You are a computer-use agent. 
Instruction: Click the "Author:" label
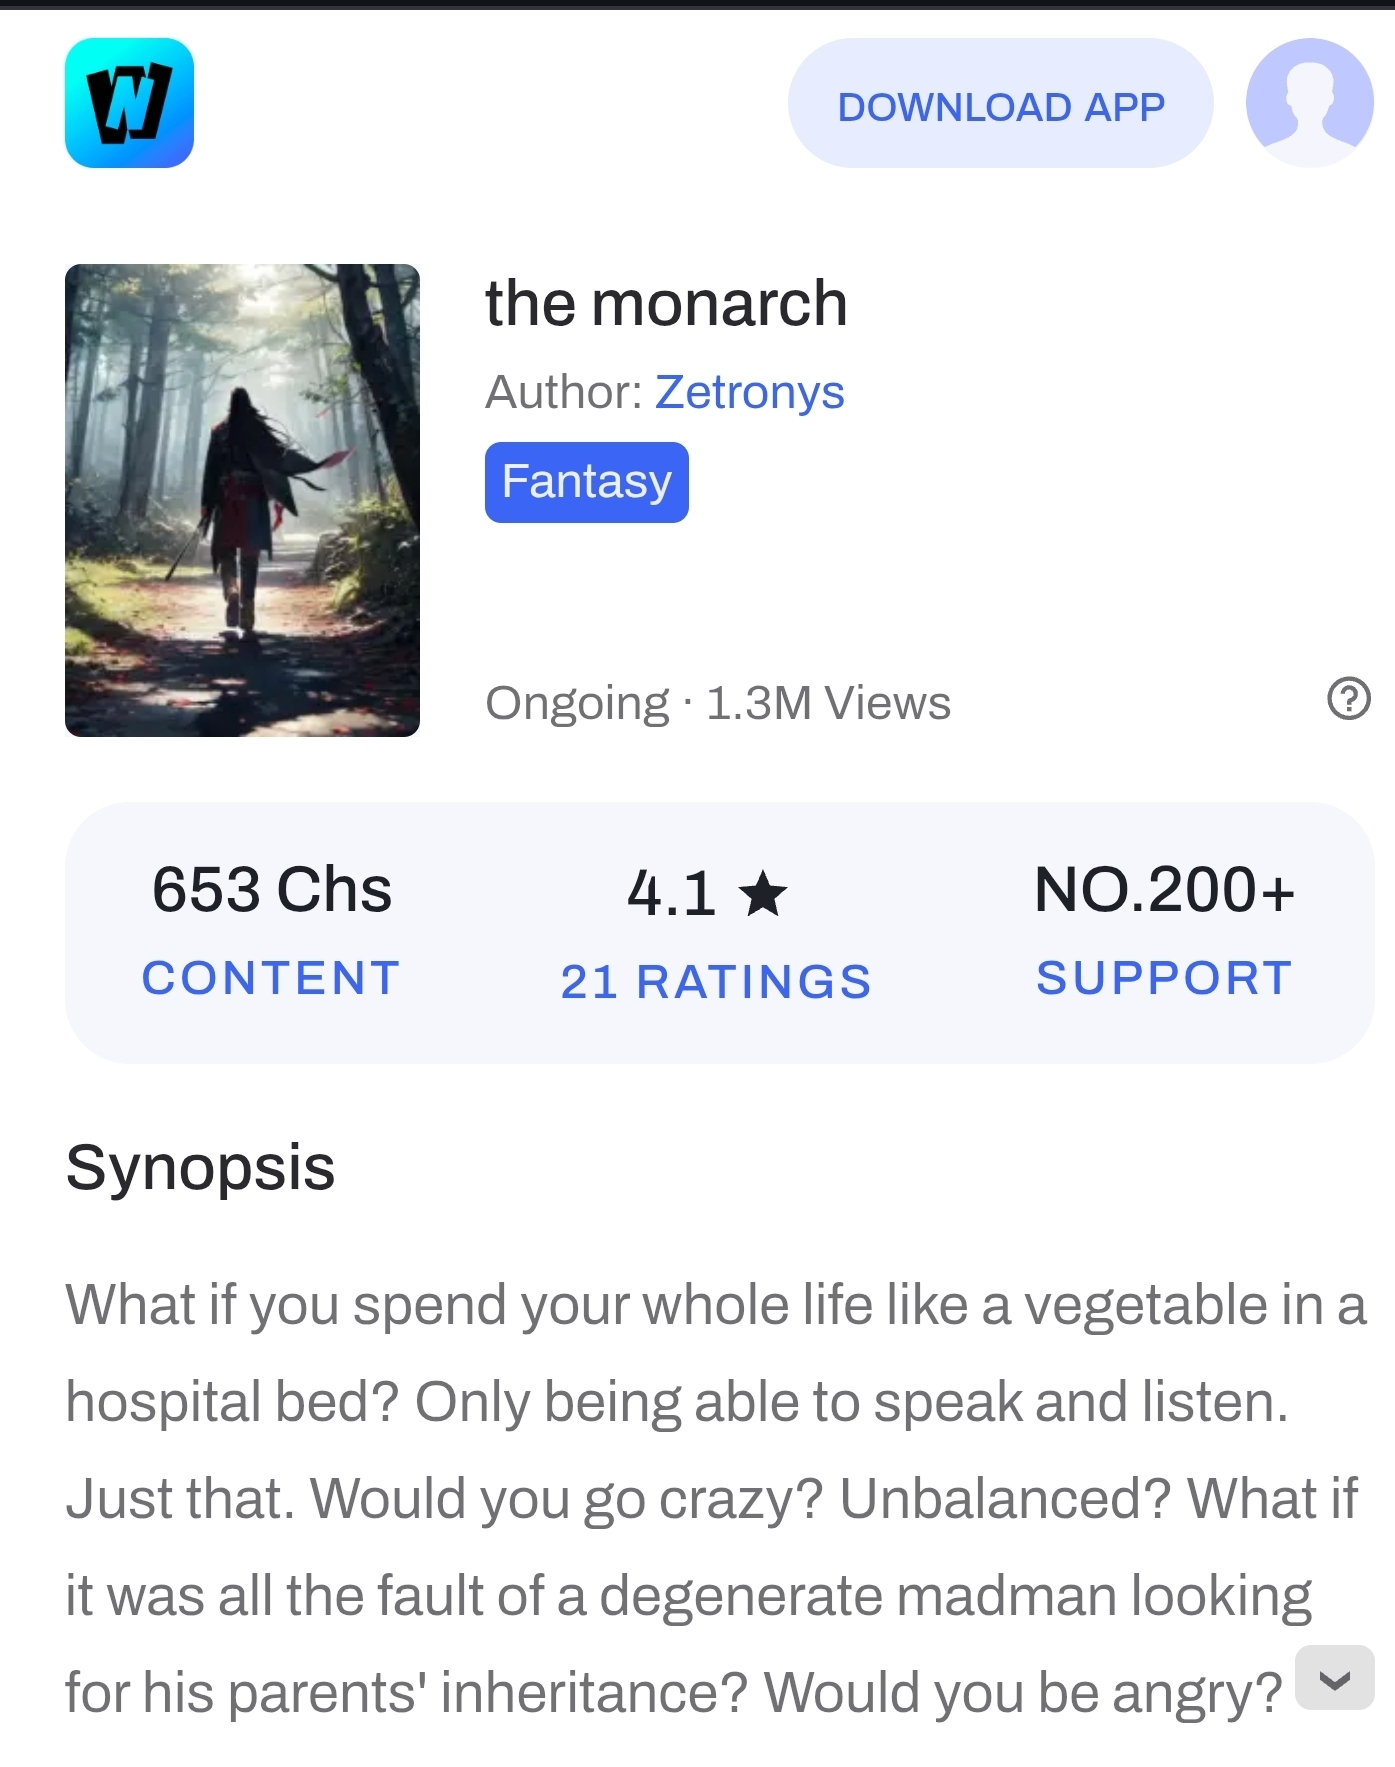pos(564,392)
